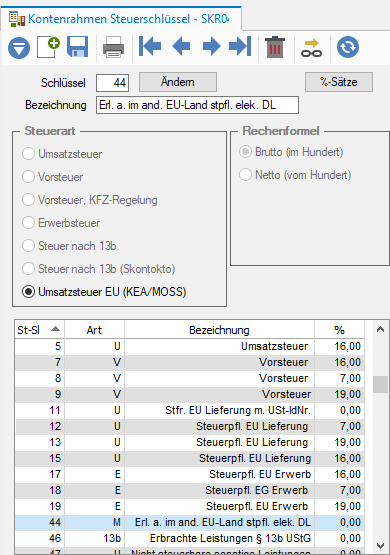
Task: Select row 46 Erbrachte Leistungen § 13b UStG
Action: point(189,538)
